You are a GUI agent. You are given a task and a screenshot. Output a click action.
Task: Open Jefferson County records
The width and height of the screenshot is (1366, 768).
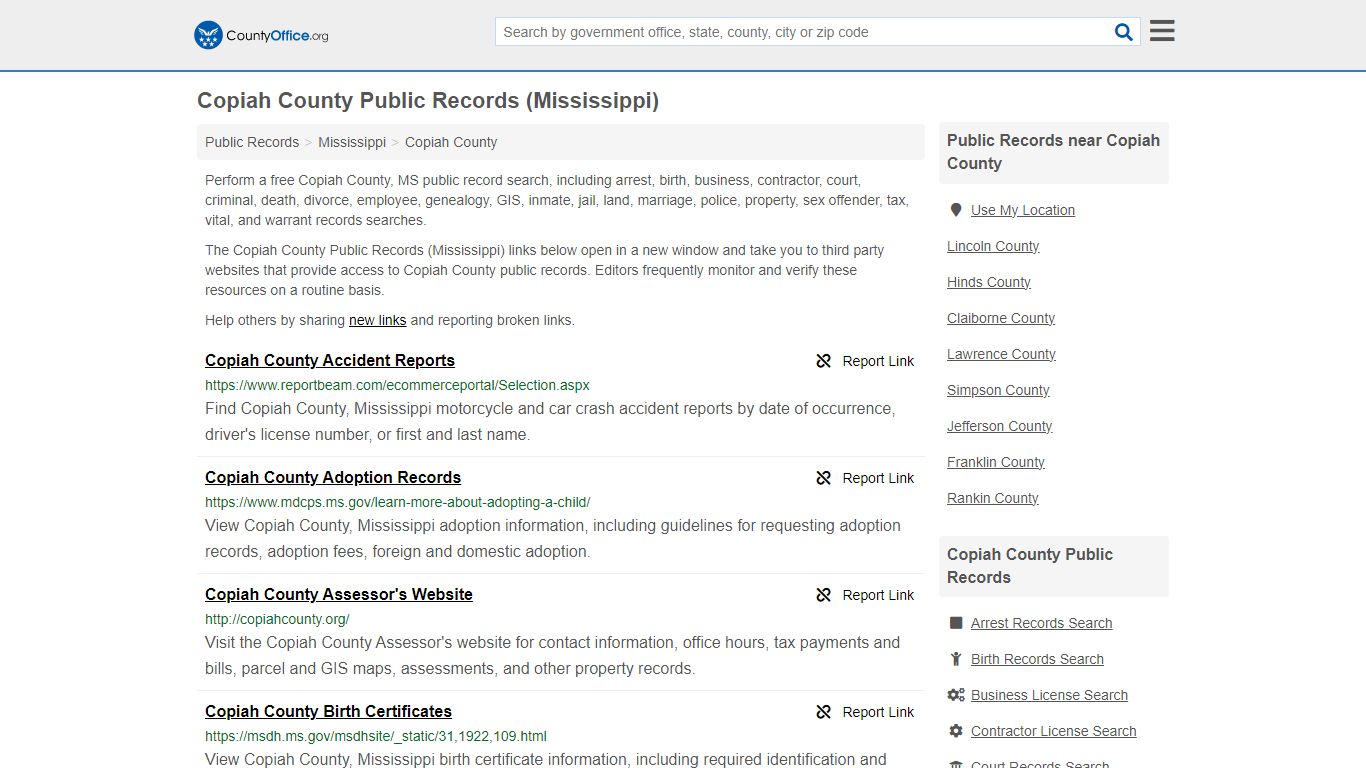pos(1000,426)
